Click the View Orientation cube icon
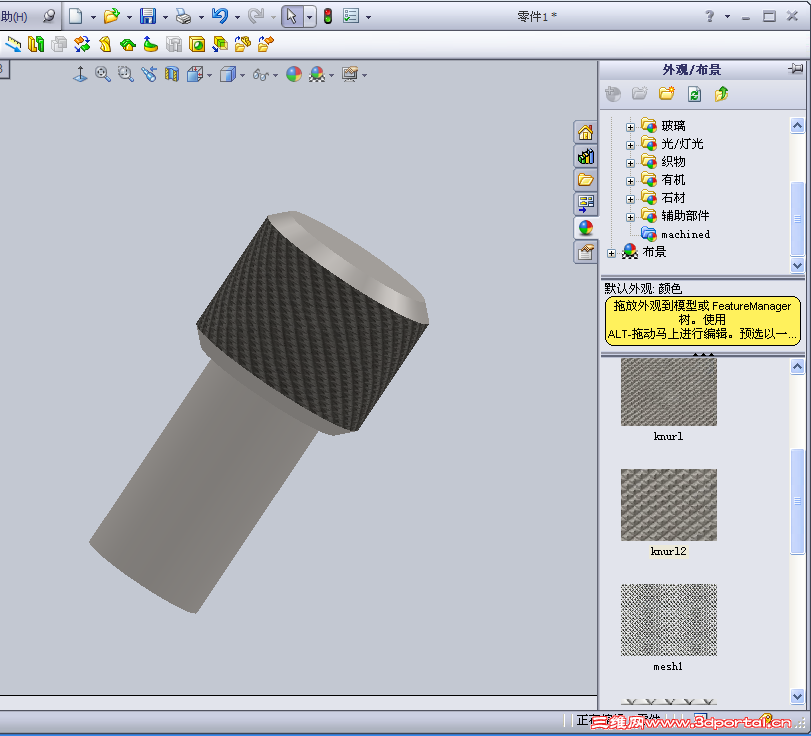The height and width of the screenshot is (736, 811). (x=194, y=74)
